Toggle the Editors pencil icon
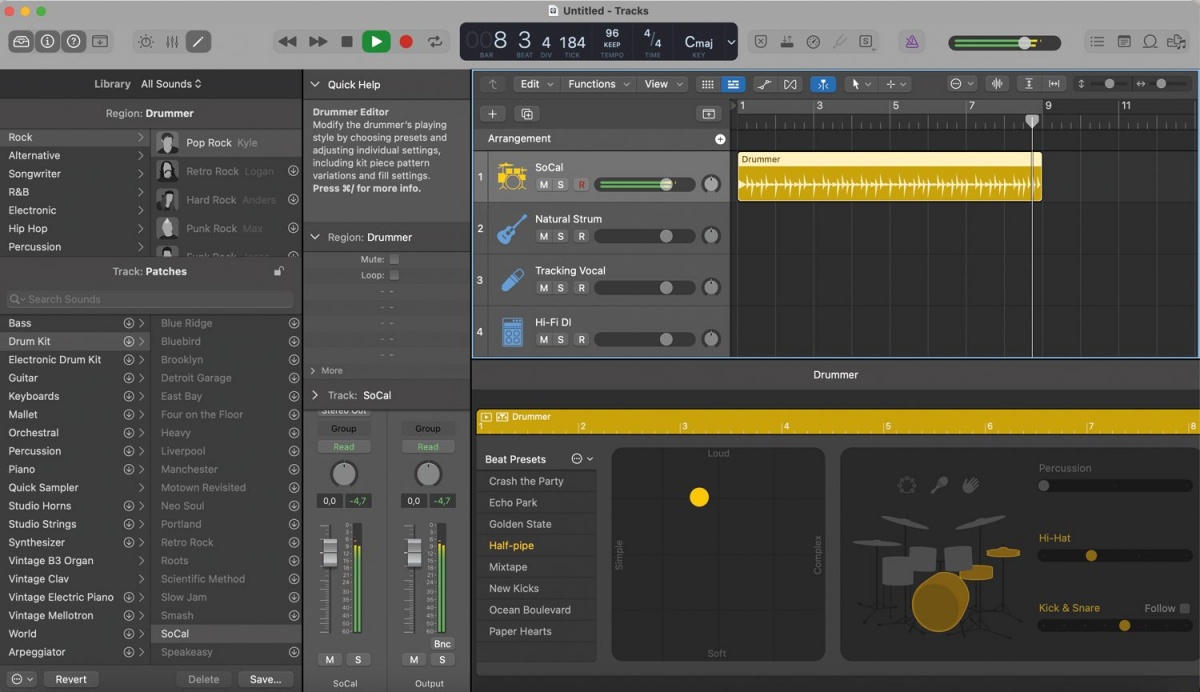The image size is (1200, 692). [198, 42]
